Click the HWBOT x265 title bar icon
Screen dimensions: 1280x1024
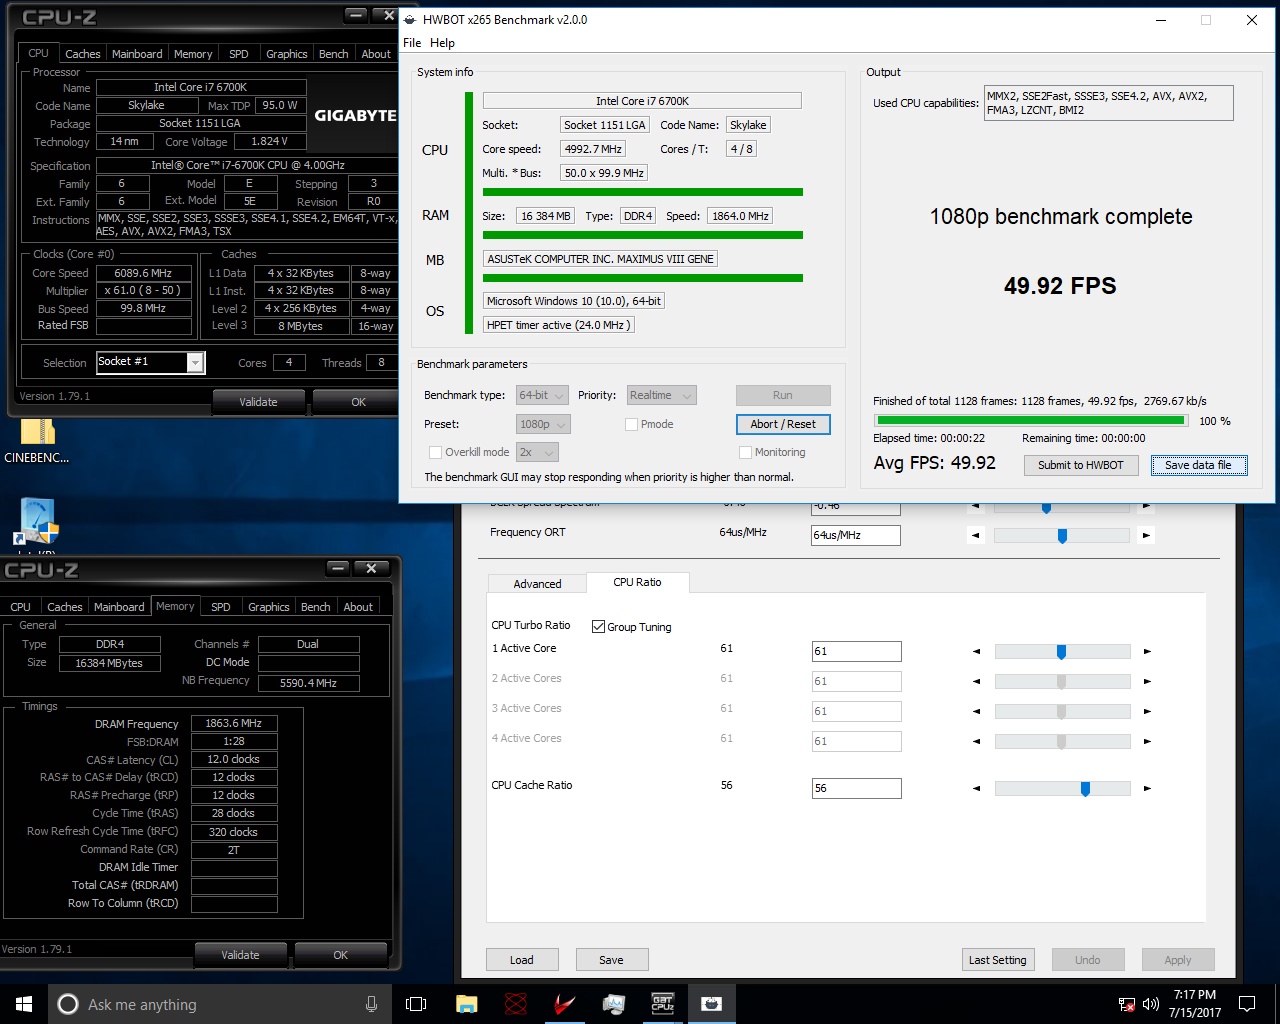tap(411, 19)
